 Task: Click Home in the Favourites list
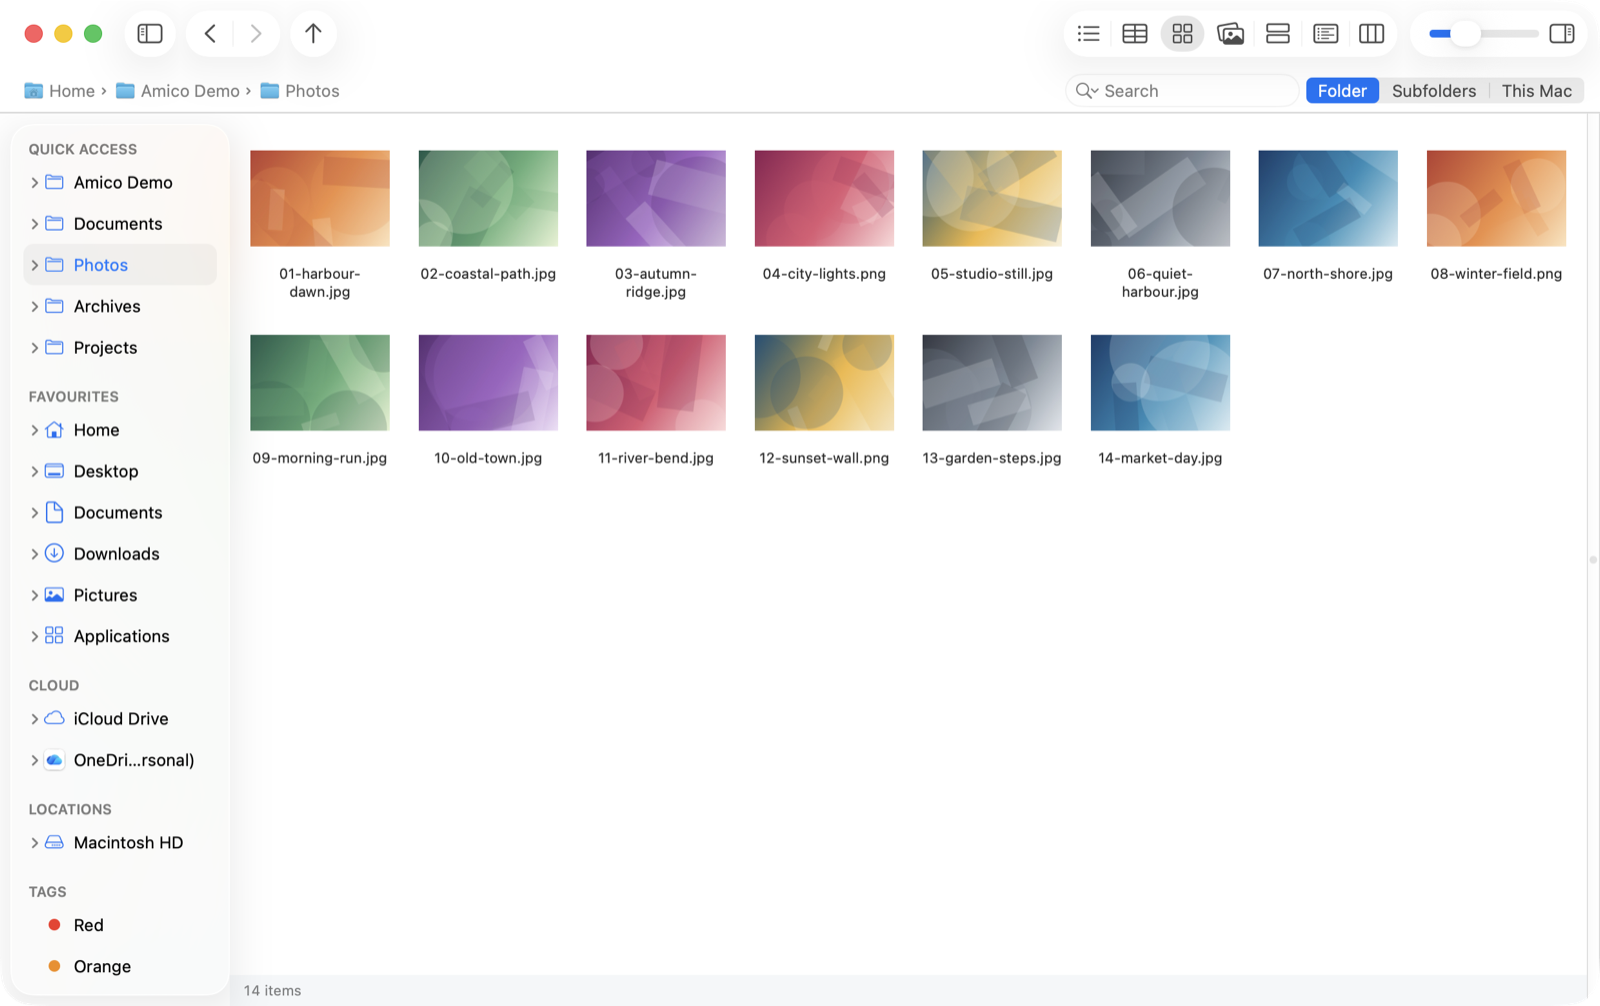[x=120, y=430]
